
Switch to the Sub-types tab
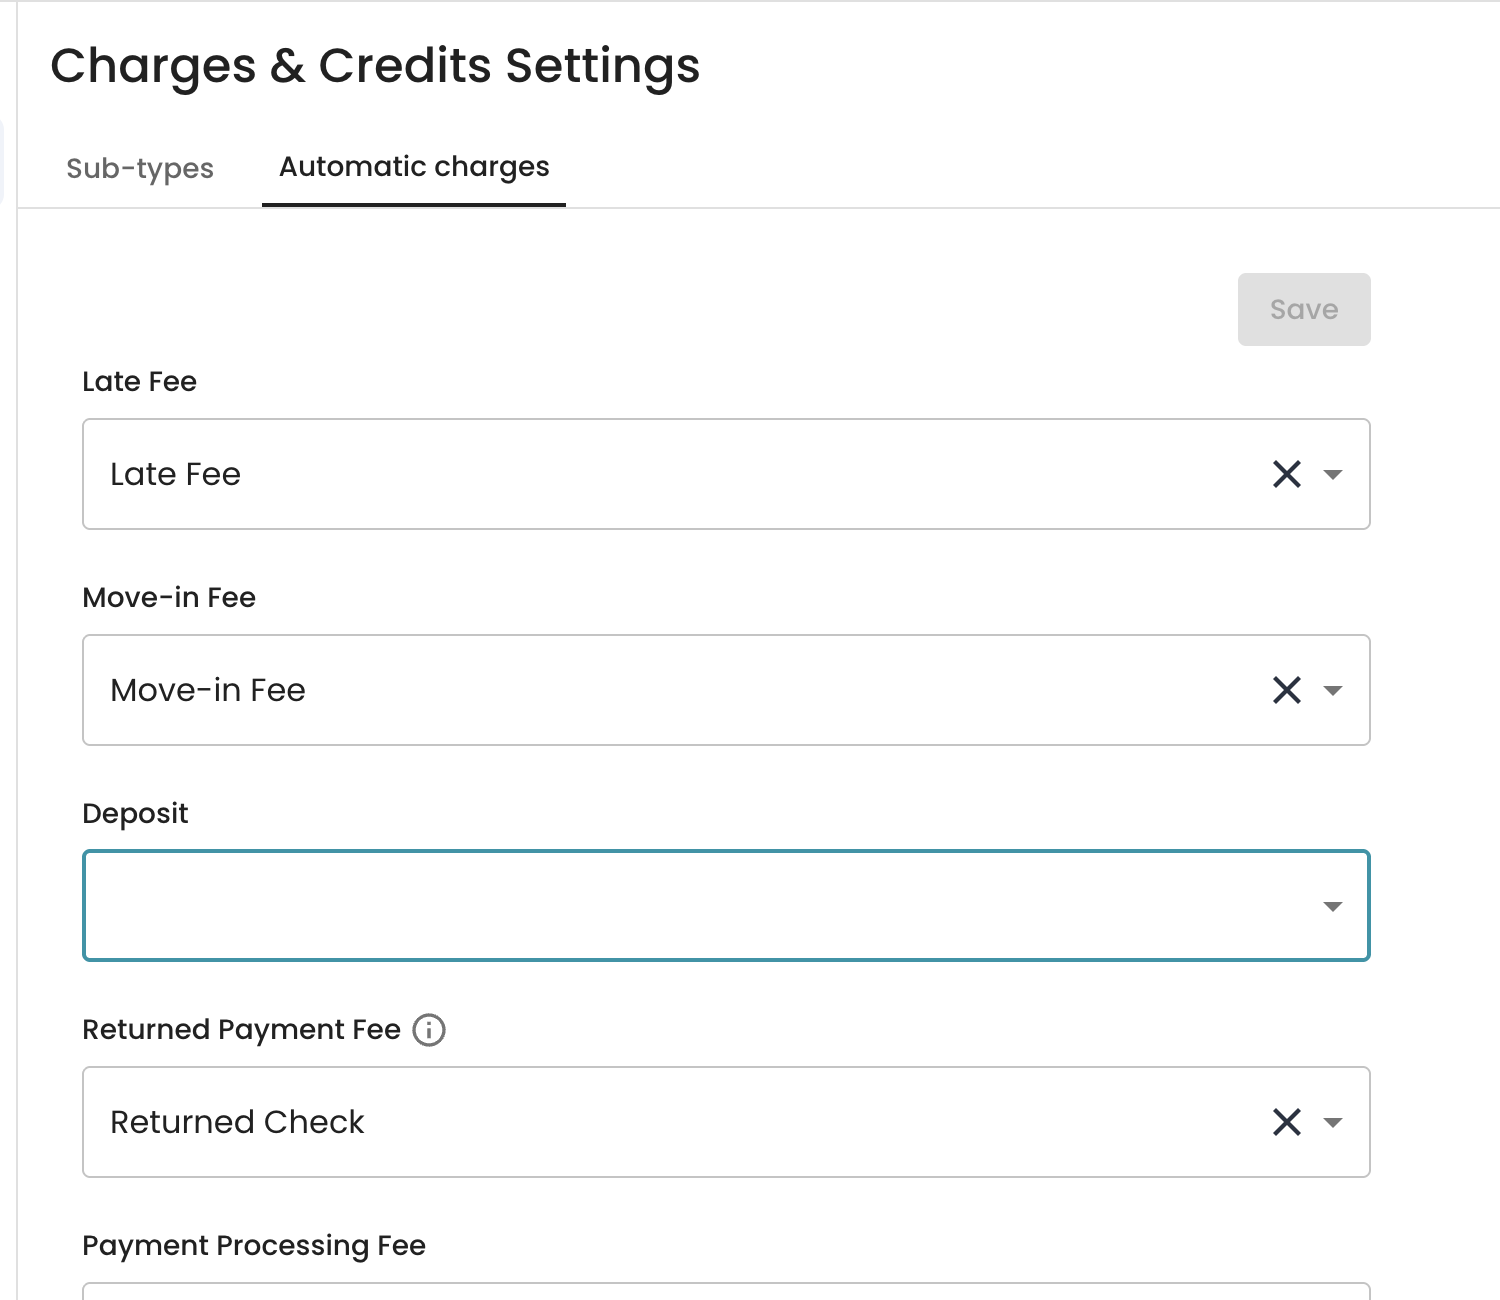click(140, 168)
